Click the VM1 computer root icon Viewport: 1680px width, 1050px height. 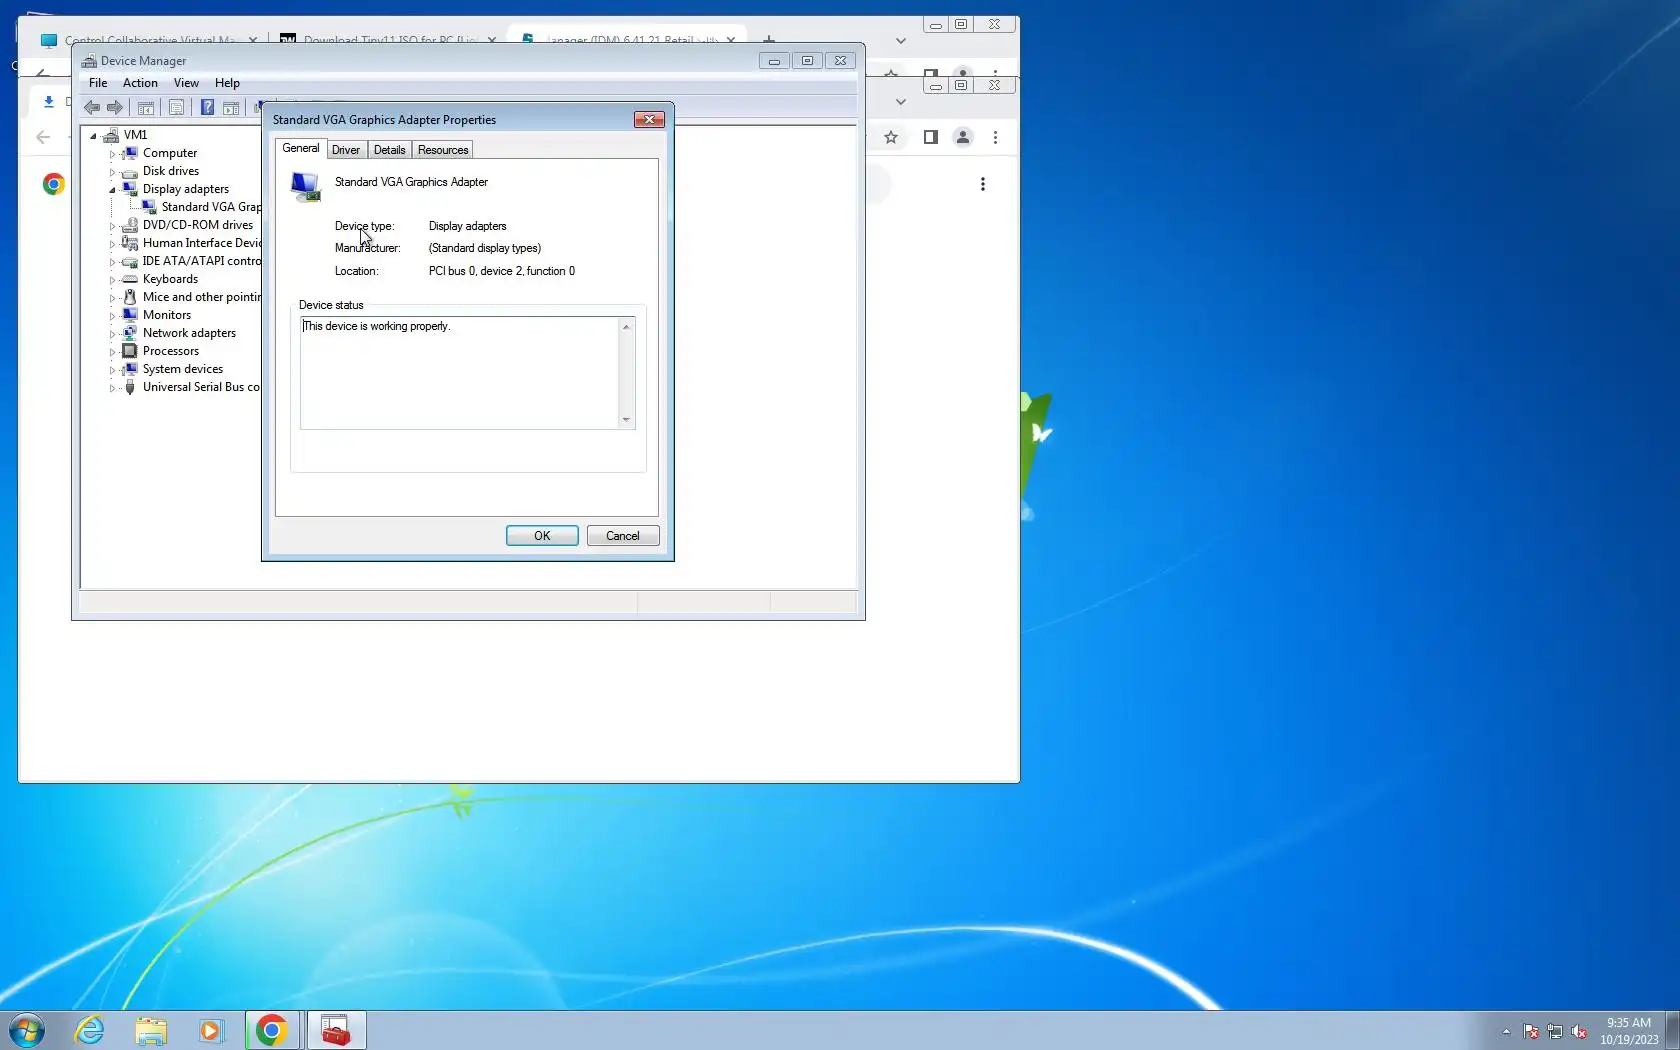click(x=111, y=135)
